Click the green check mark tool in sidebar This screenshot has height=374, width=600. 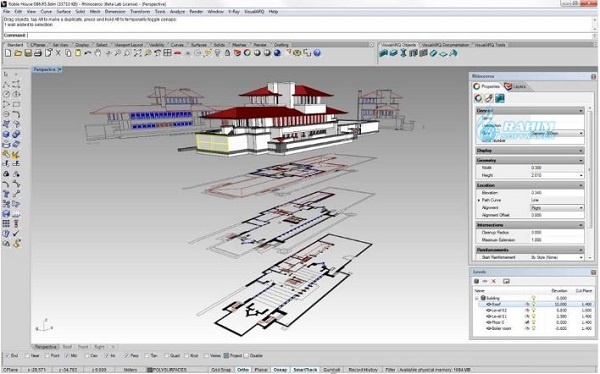click(x=16, y=234)
